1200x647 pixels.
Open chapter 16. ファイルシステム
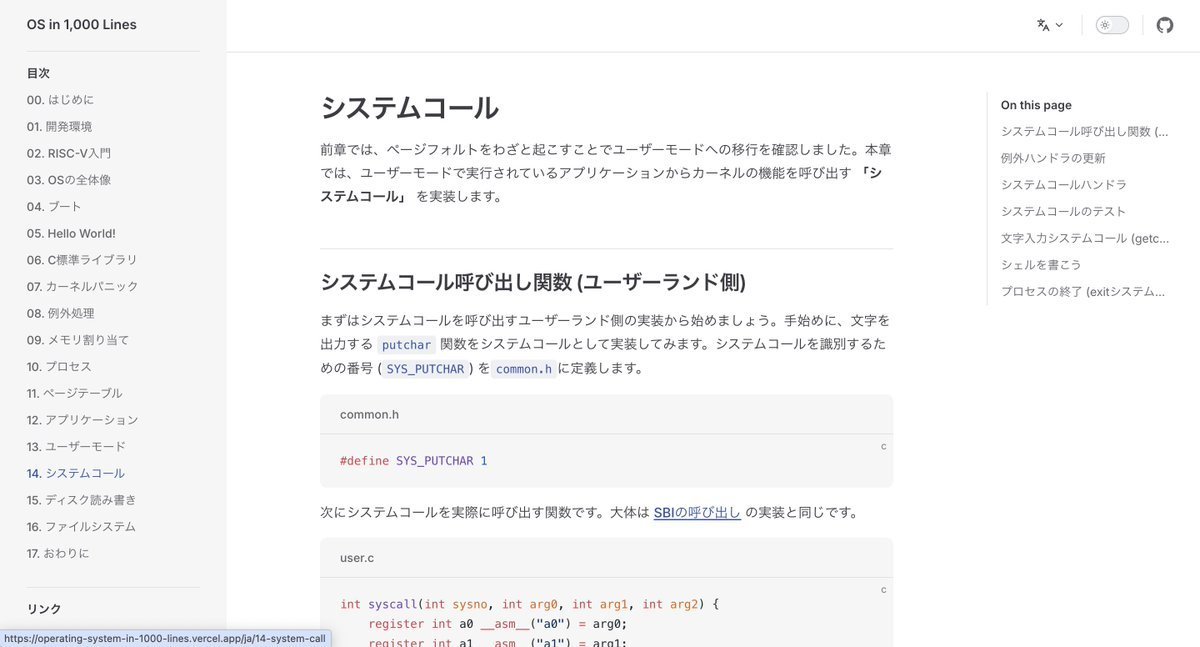click(x=82, y=526)
